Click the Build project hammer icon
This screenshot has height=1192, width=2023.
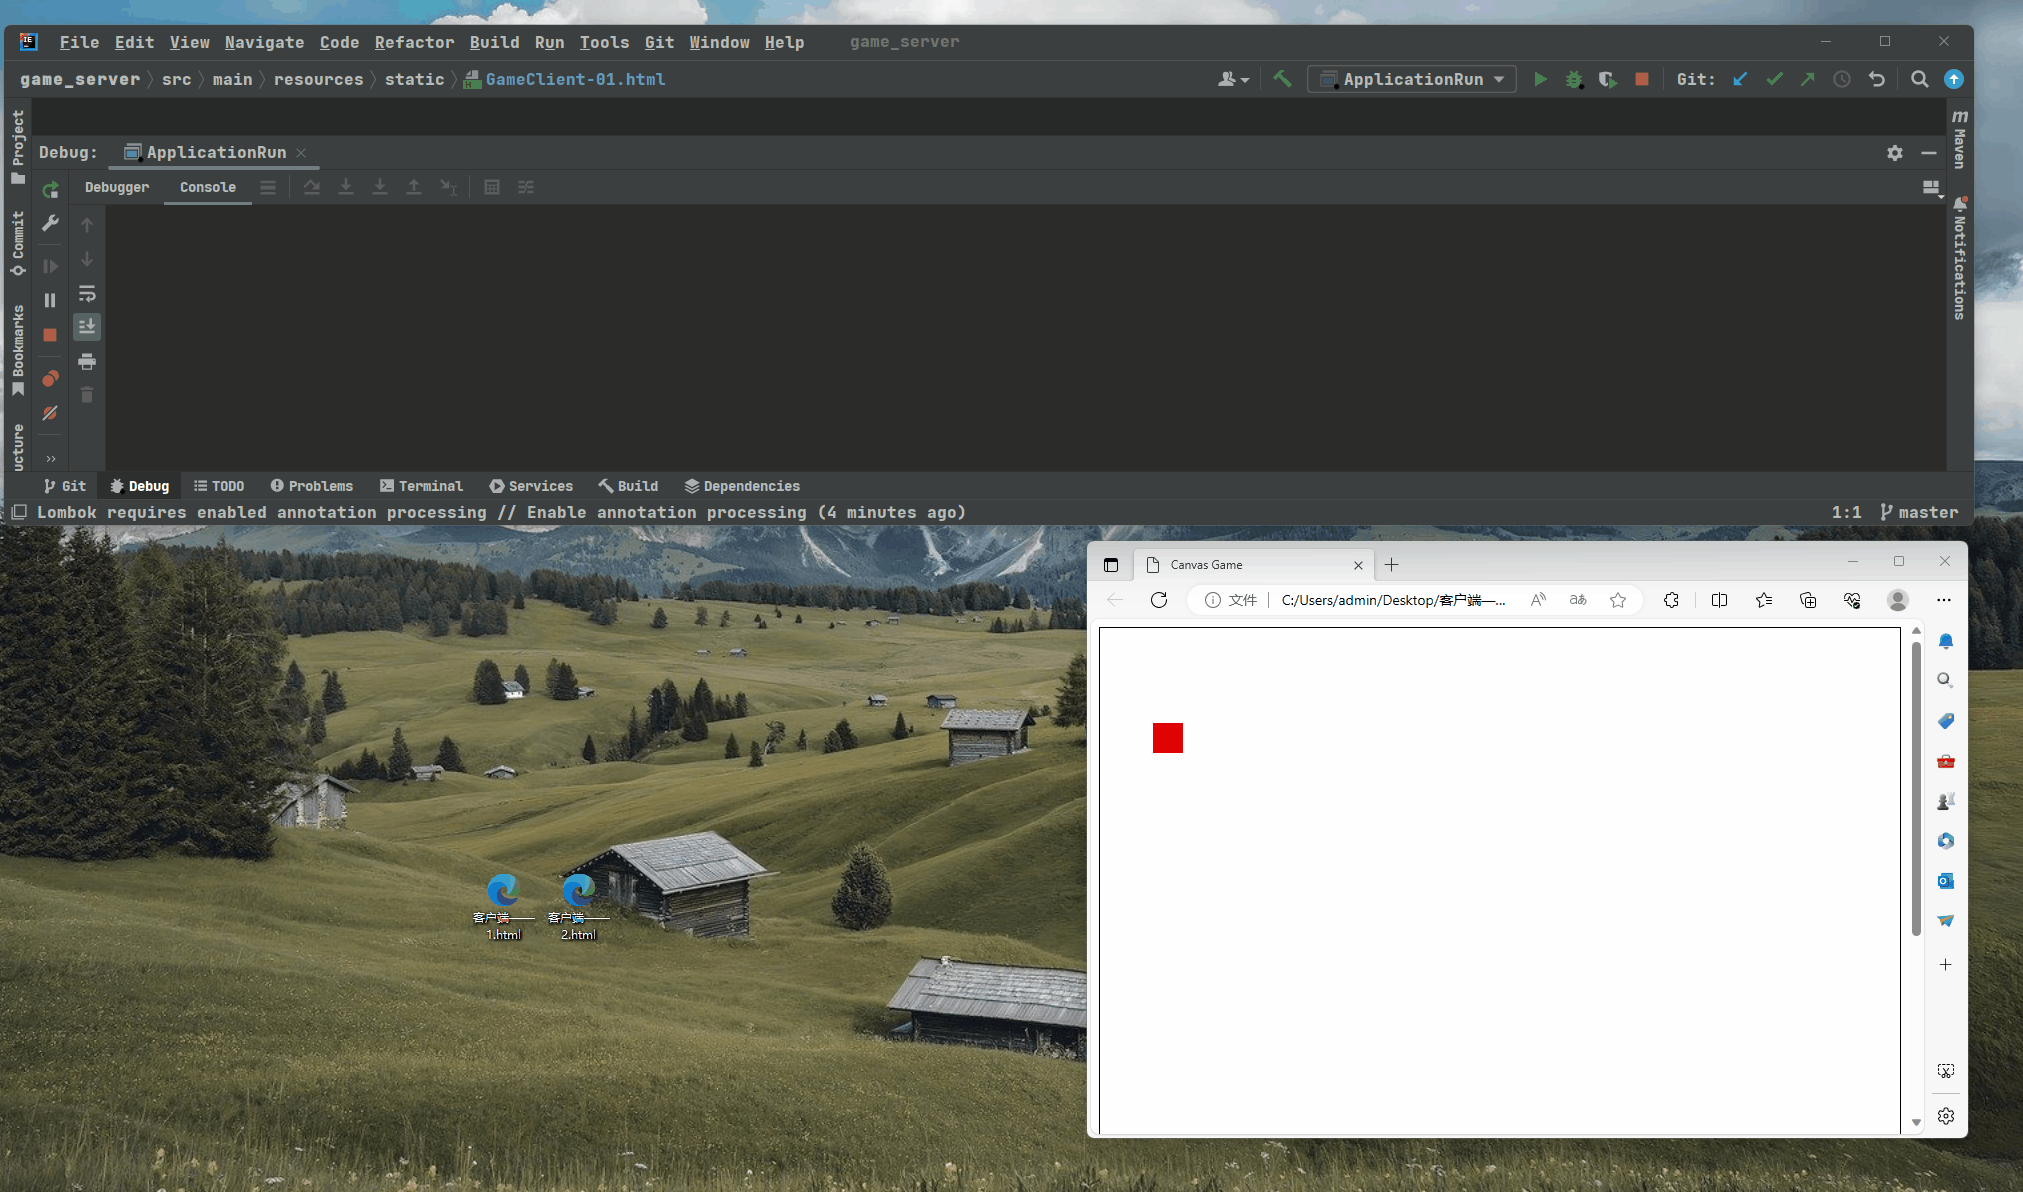point(1282,79)
